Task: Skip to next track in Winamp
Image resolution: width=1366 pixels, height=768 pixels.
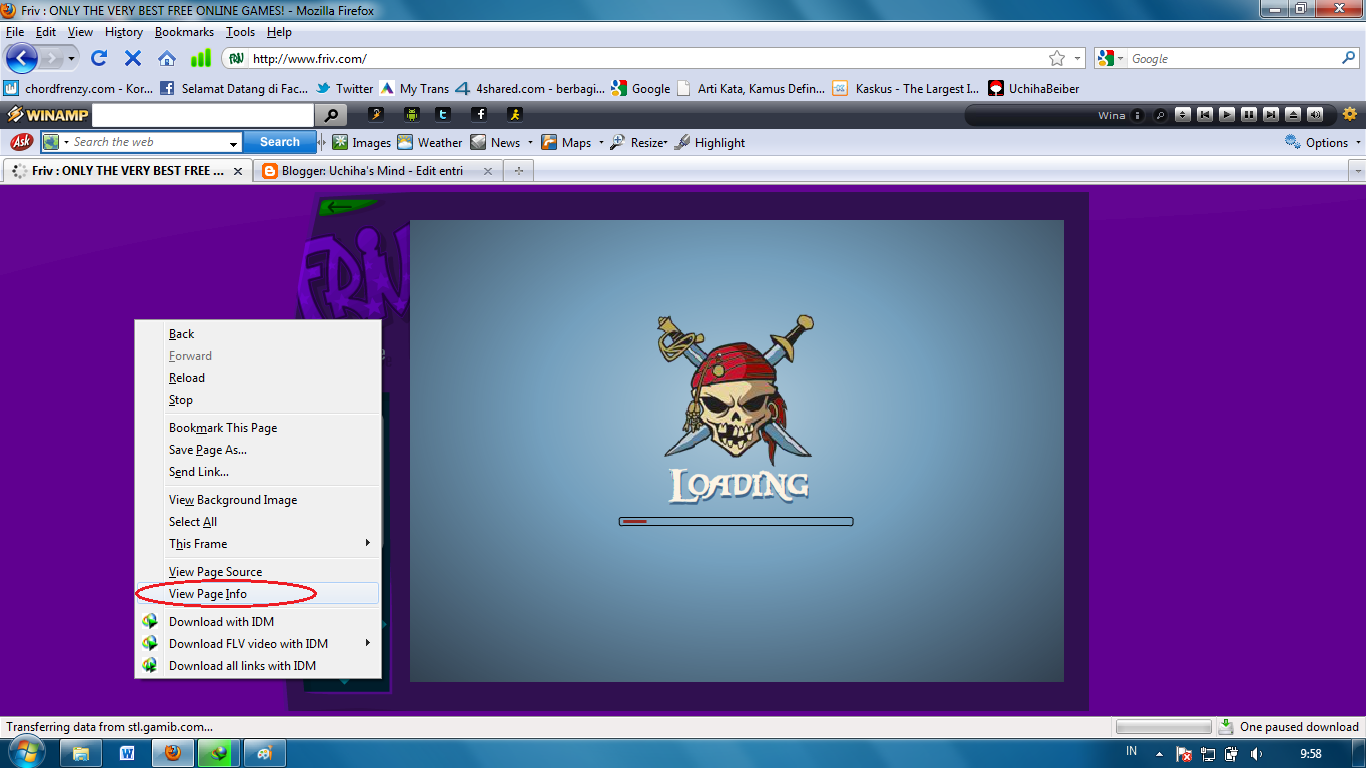Action: click(1271, 115)
